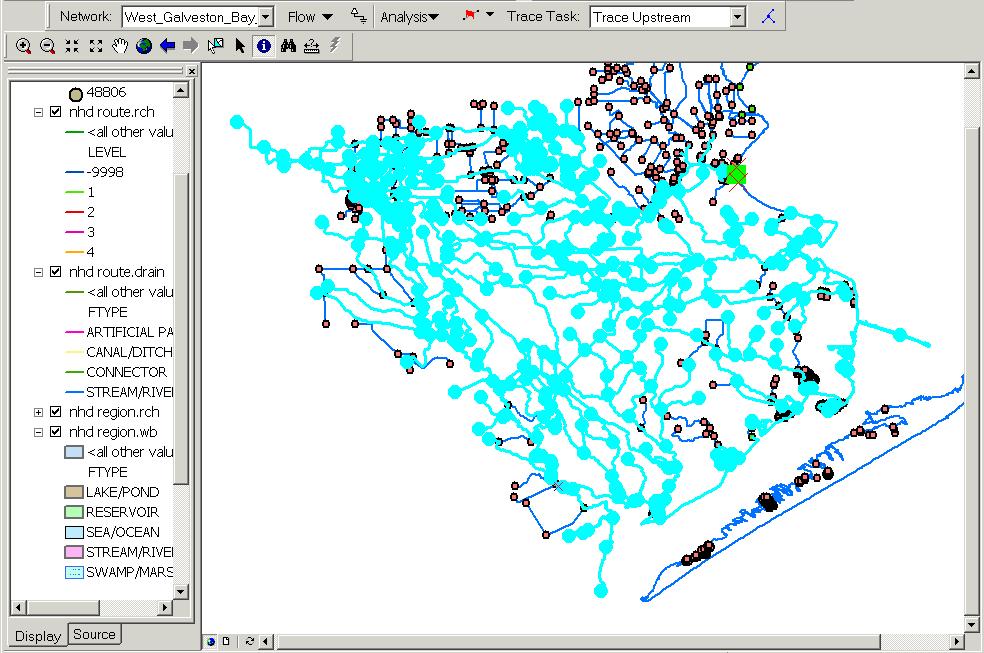The height and width of the screenshot is (653, 984).
Task: Toggle nhd region.wb layer checkbox
Action: tap(56, 432)
